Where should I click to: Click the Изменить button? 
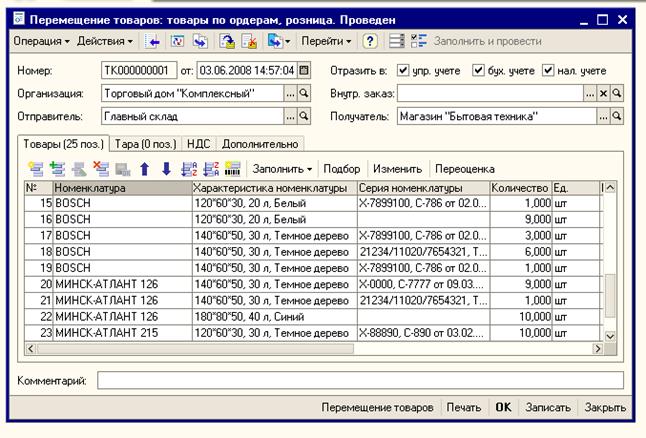coord(398,169)
